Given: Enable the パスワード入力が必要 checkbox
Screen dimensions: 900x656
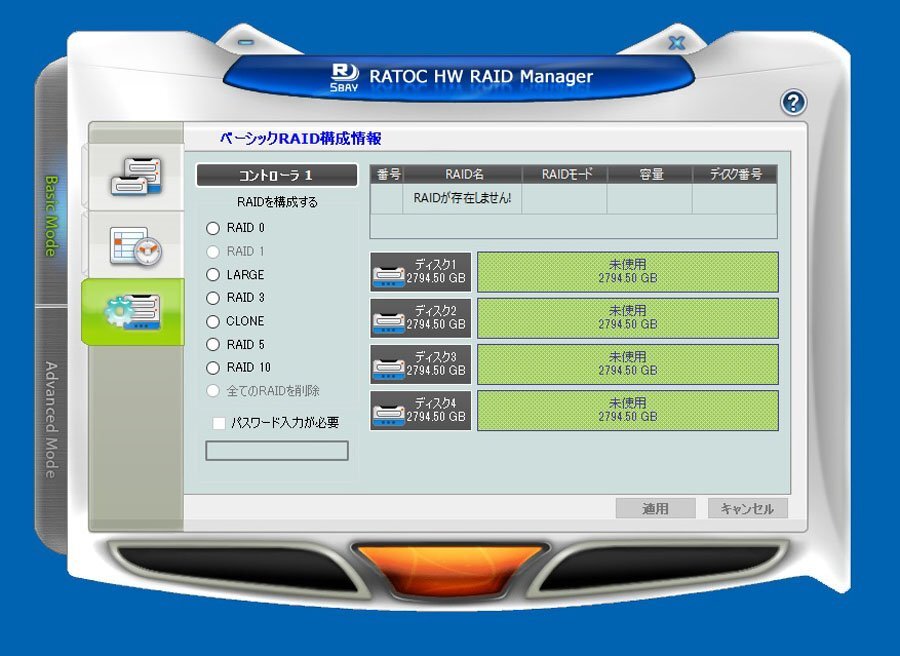Looking at the screenshot, I should click(x=219, y=424).
